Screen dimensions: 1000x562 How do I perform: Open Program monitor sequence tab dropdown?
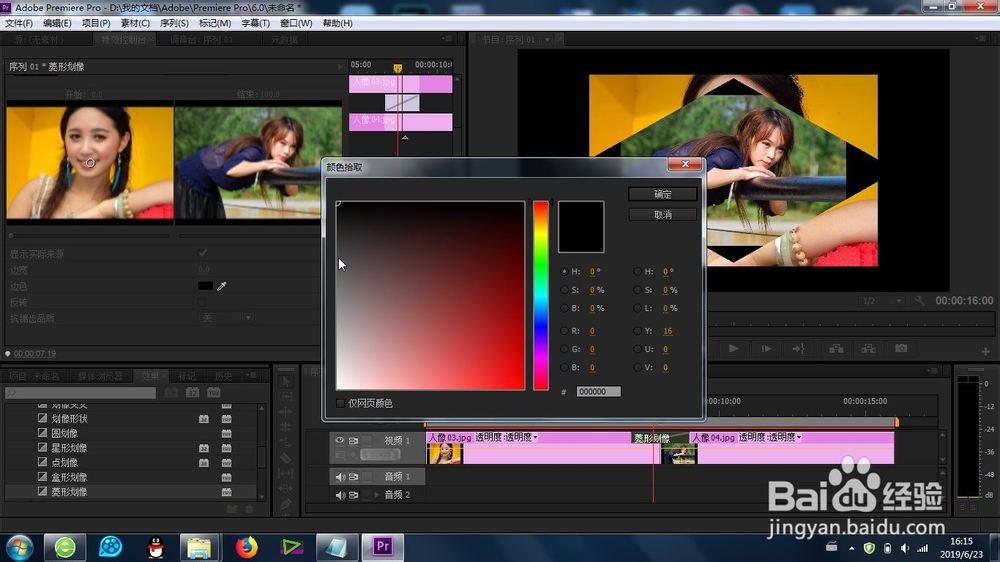tap(547, 40)
